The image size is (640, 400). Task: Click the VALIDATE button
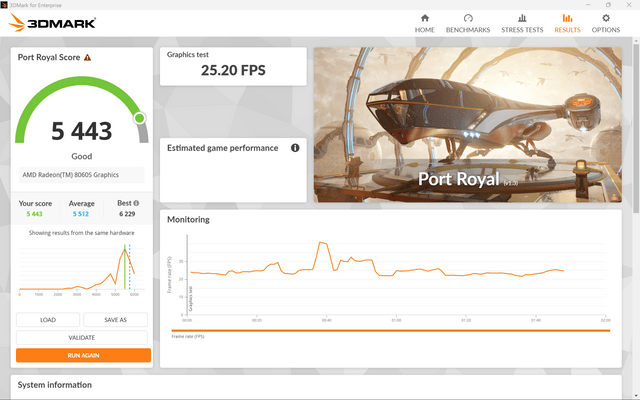click(82, 338)
